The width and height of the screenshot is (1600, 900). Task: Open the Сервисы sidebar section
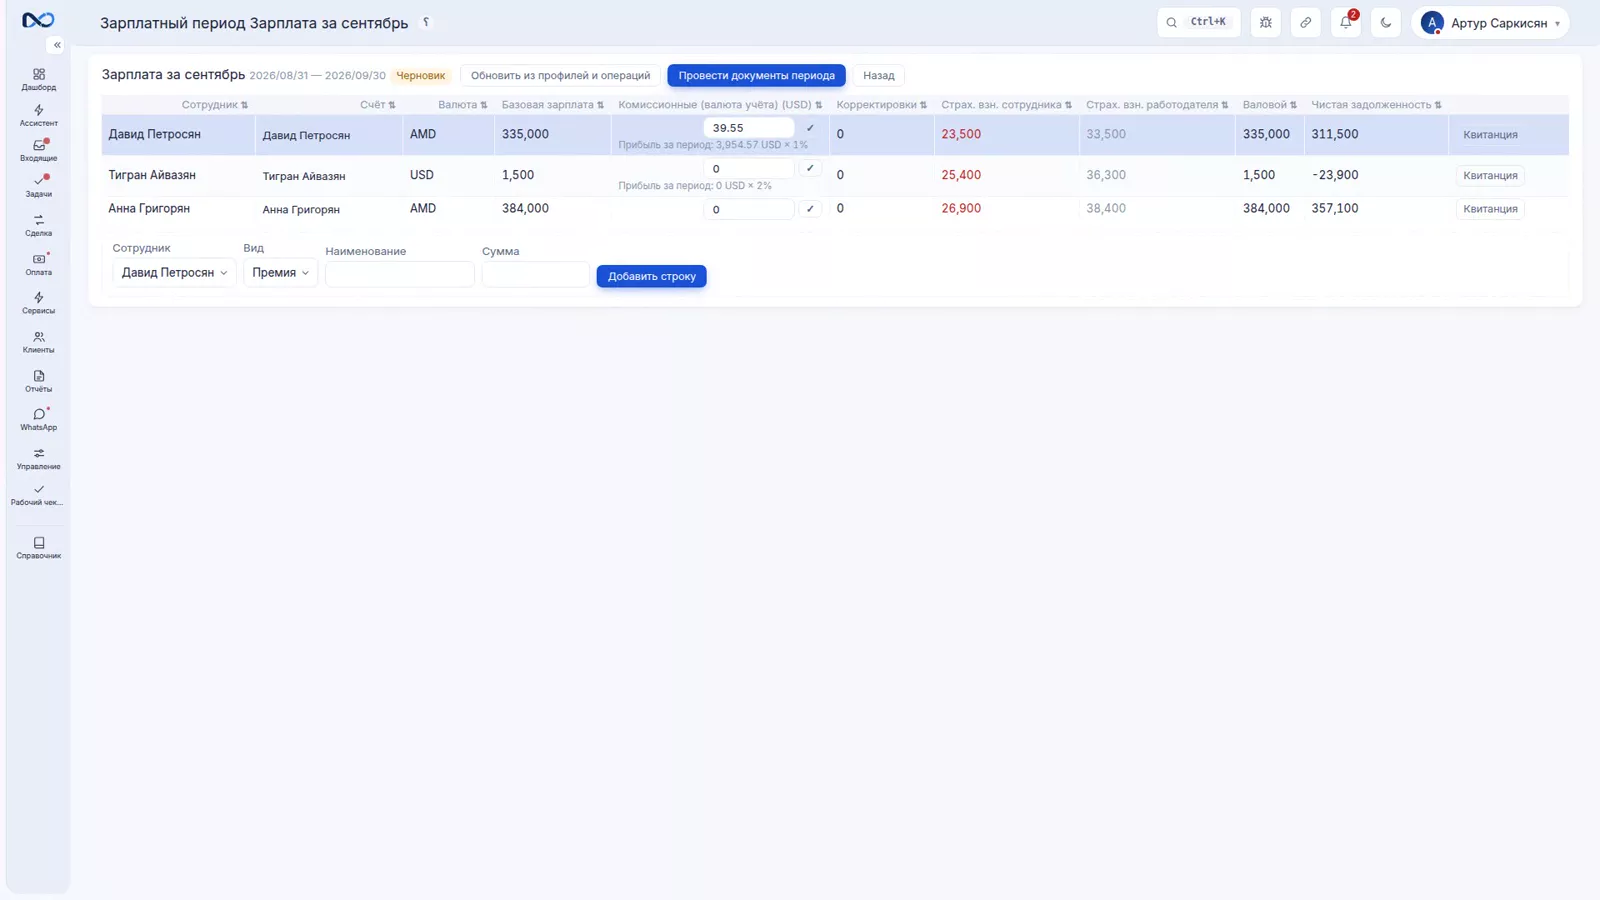38,303
